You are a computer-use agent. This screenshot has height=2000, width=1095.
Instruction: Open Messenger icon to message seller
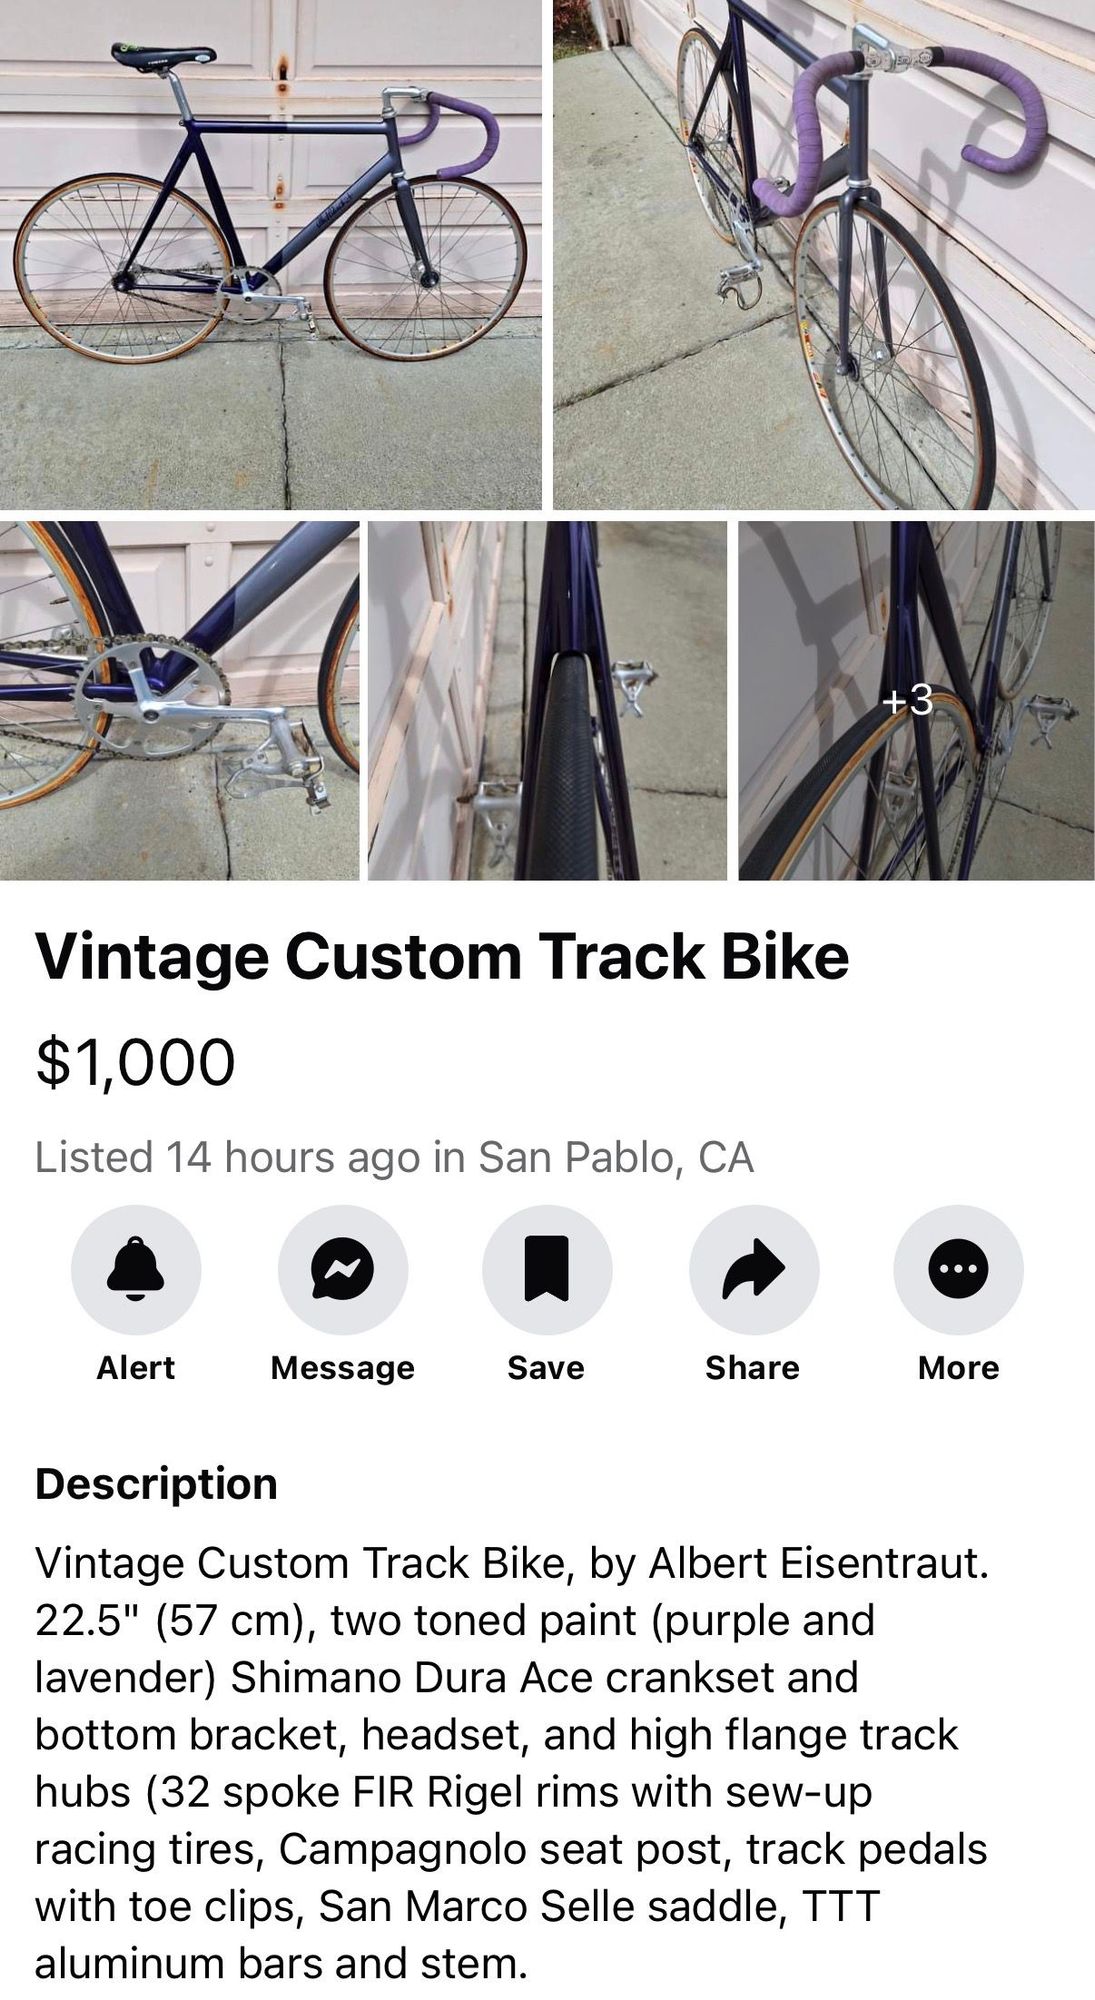343,1270
